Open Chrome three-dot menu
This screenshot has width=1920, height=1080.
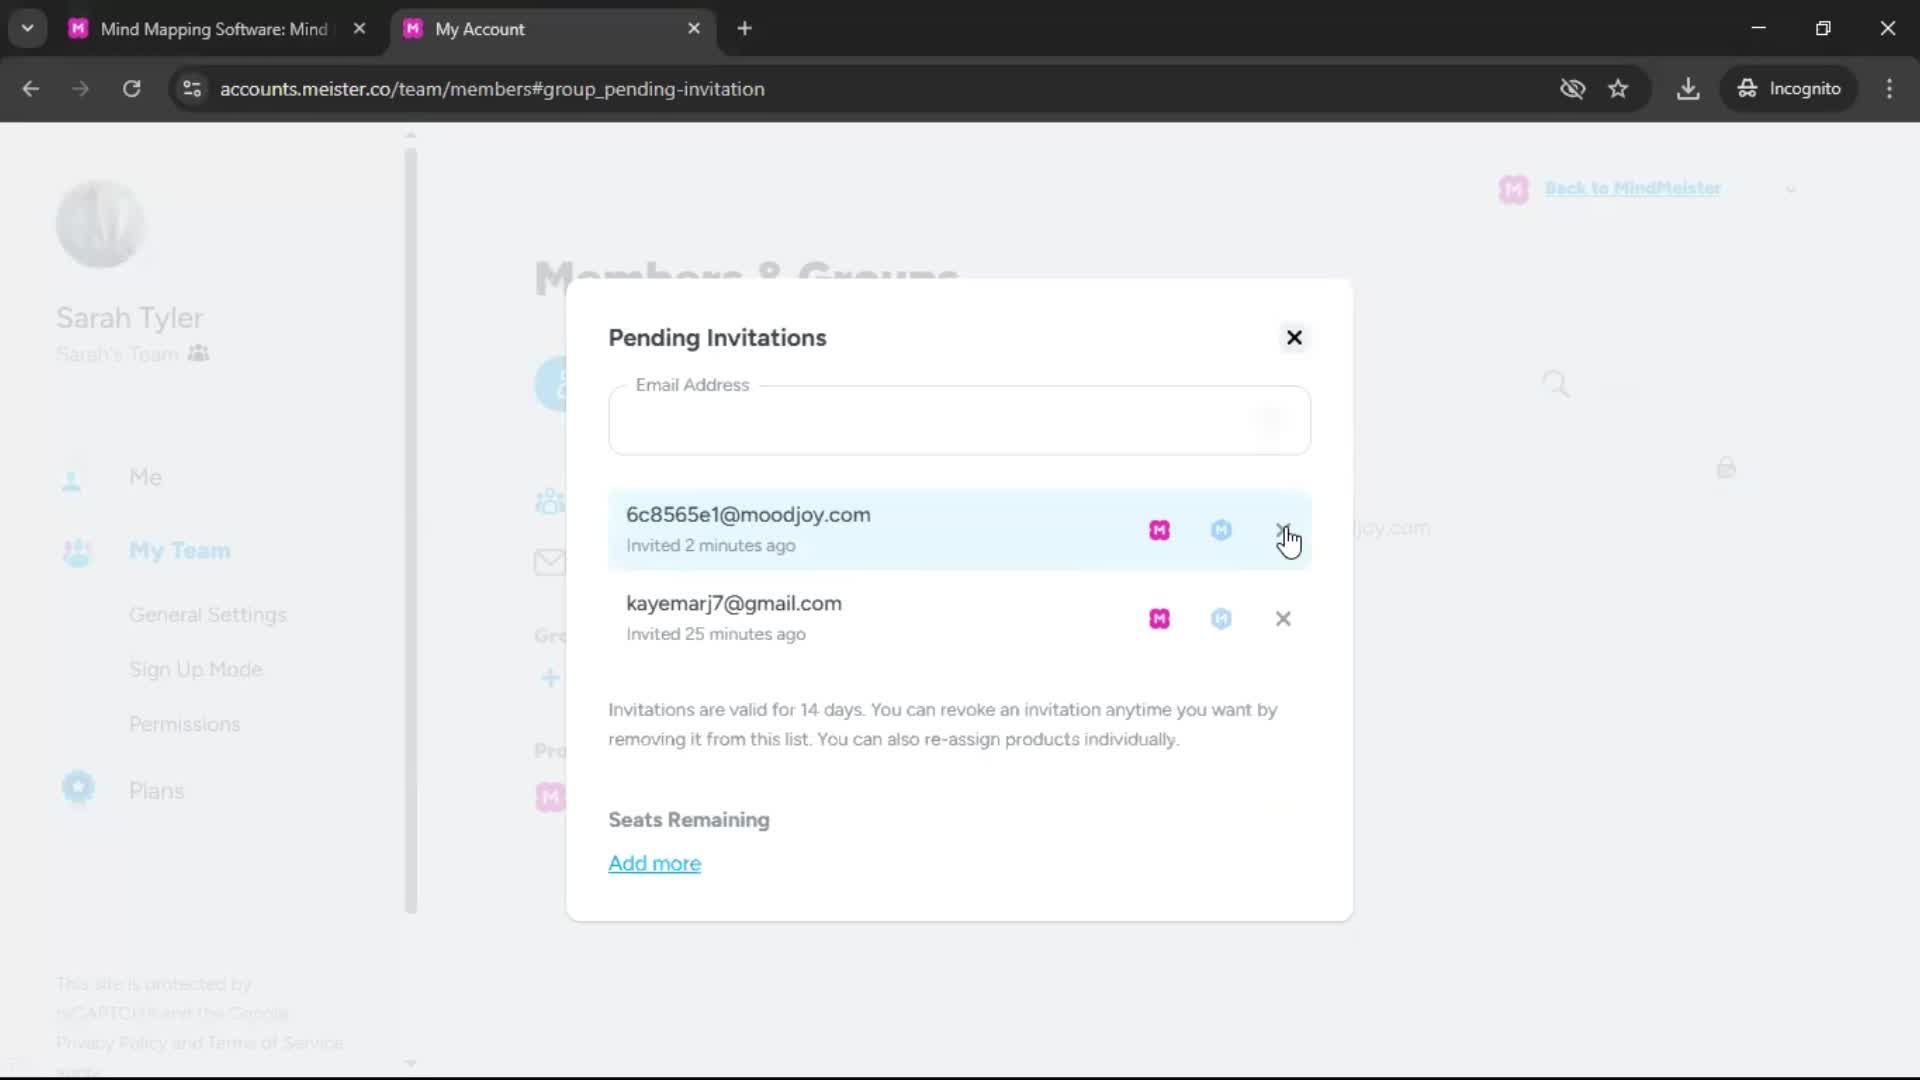(x=1889, y=89)
